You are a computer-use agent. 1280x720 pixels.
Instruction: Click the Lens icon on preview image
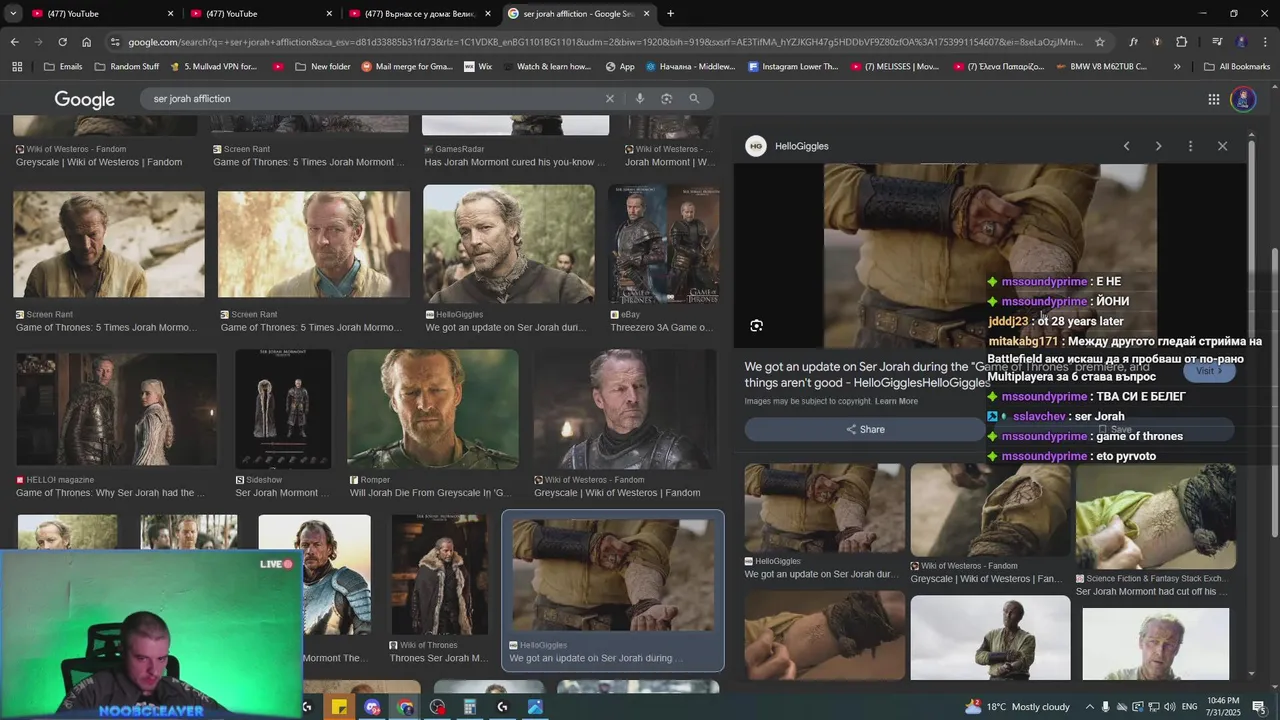[757, 325]
